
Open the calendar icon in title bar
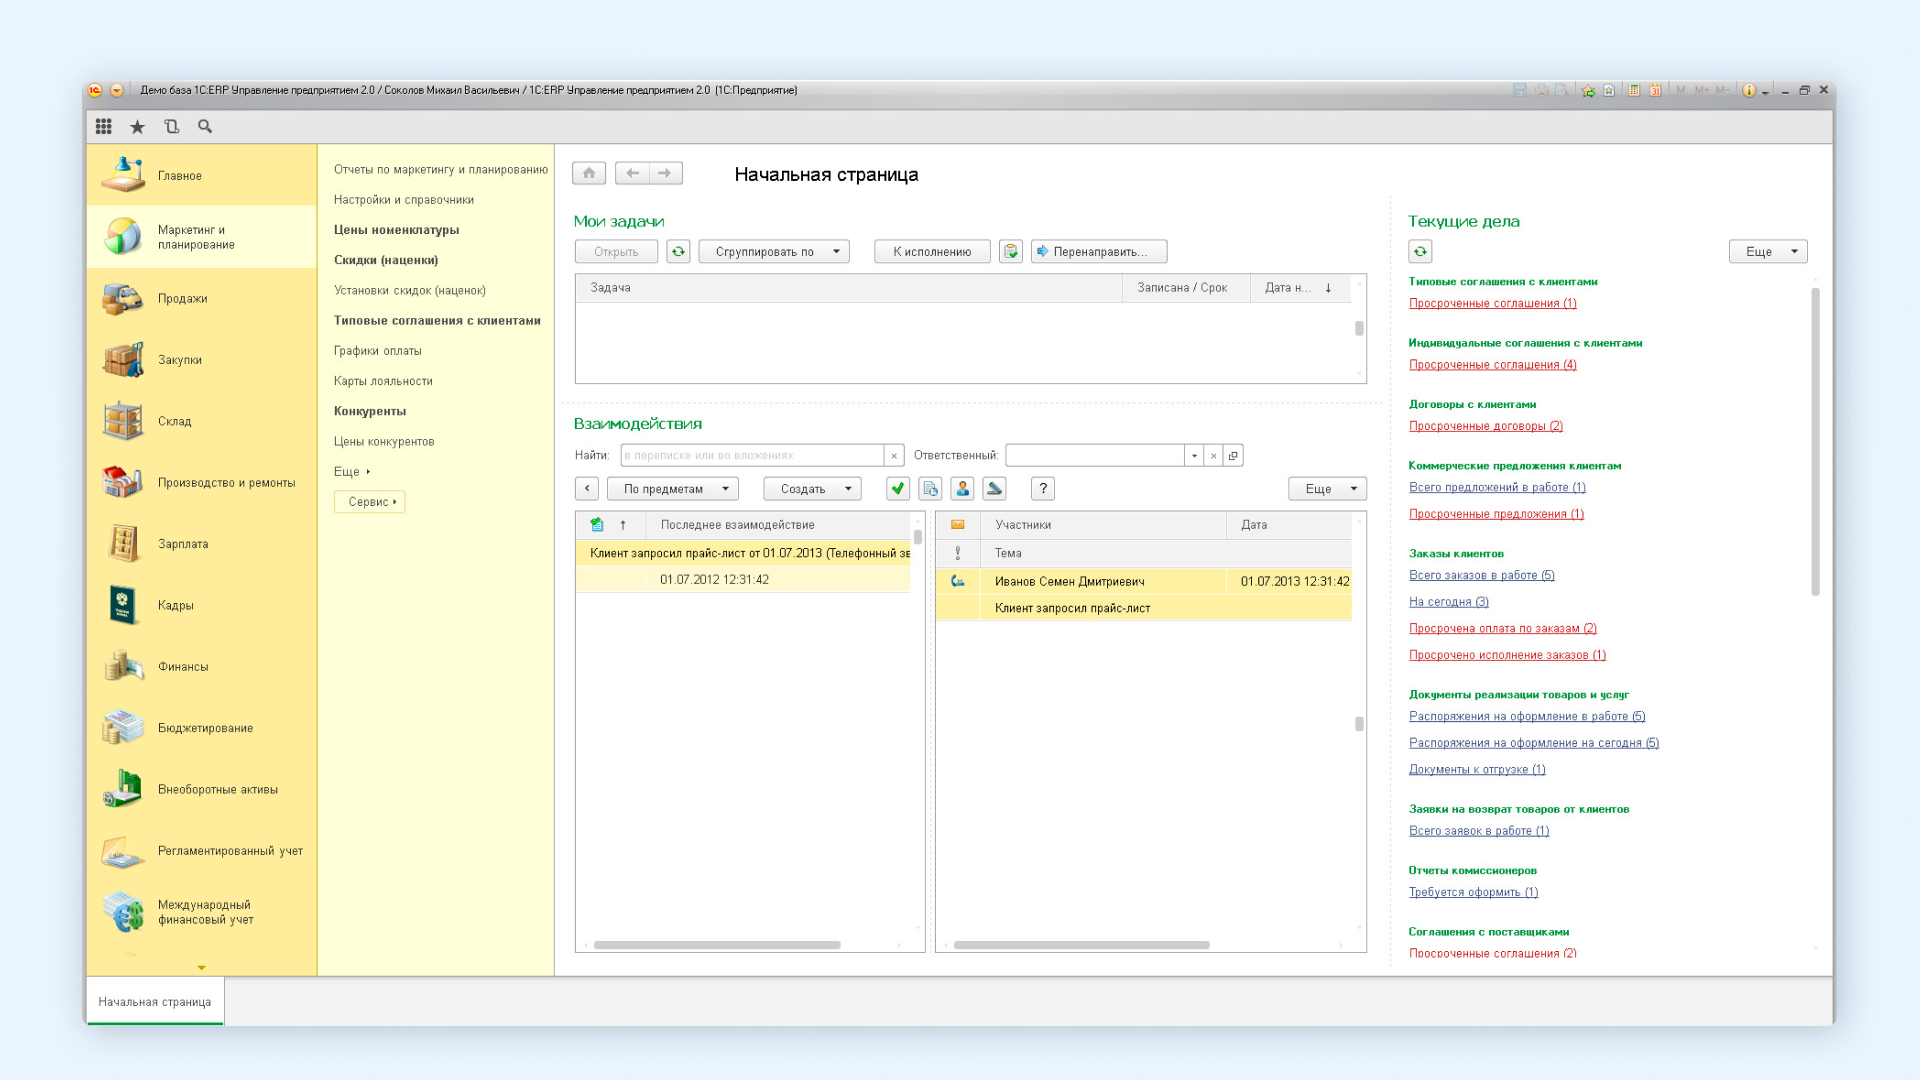[1656, 90]
